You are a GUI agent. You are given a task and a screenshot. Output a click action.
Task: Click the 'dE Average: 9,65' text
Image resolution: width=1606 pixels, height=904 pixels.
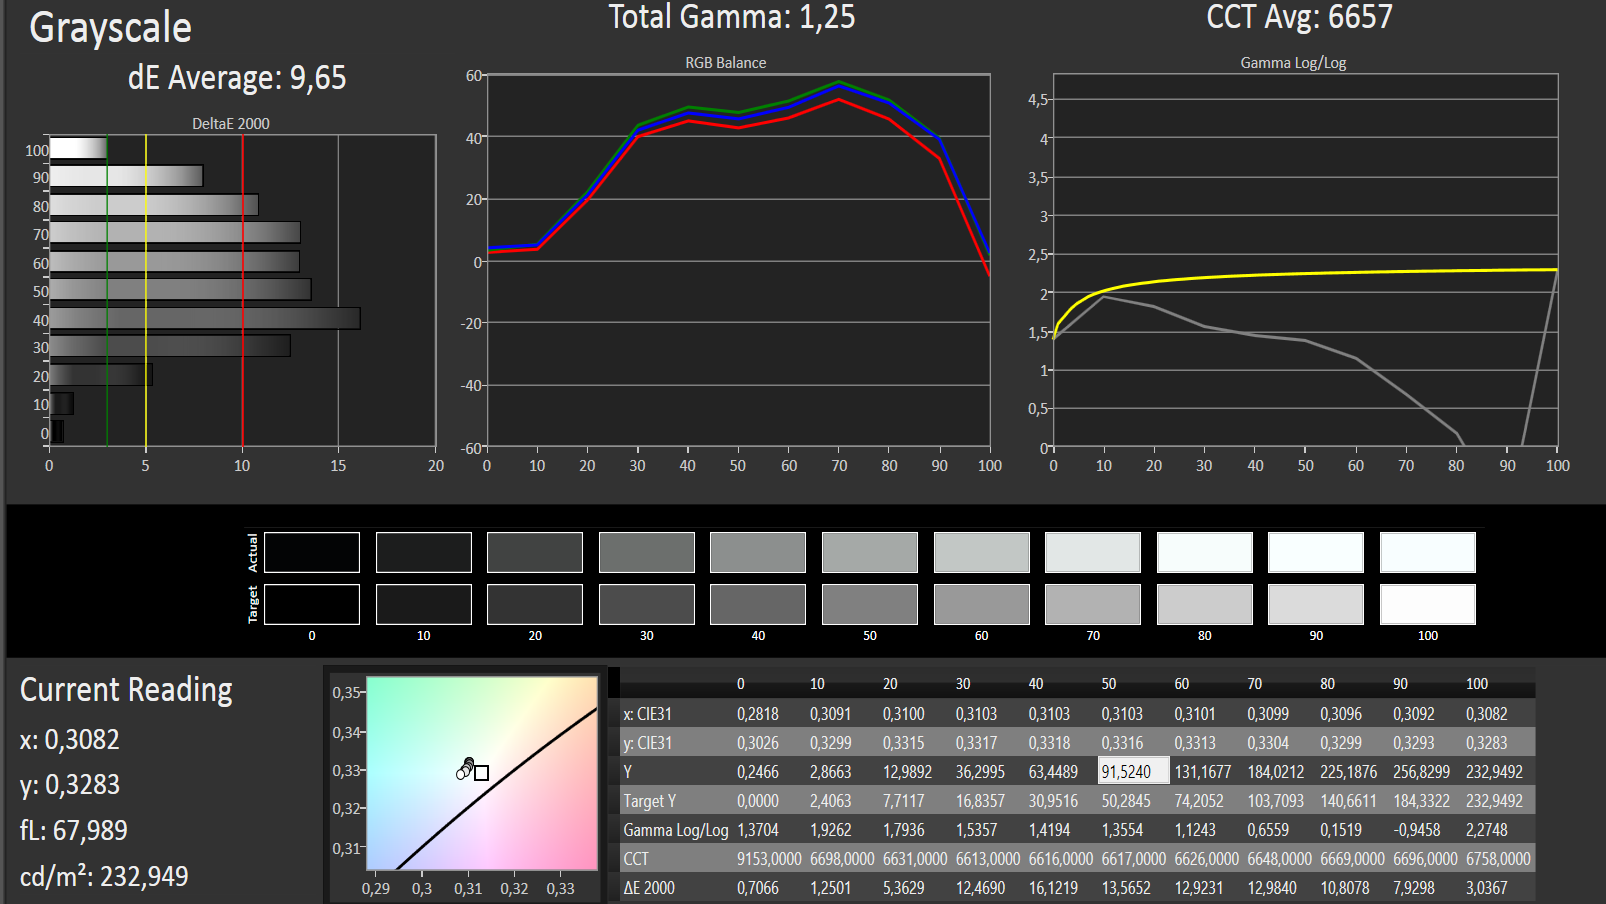(x=237, y=78)
